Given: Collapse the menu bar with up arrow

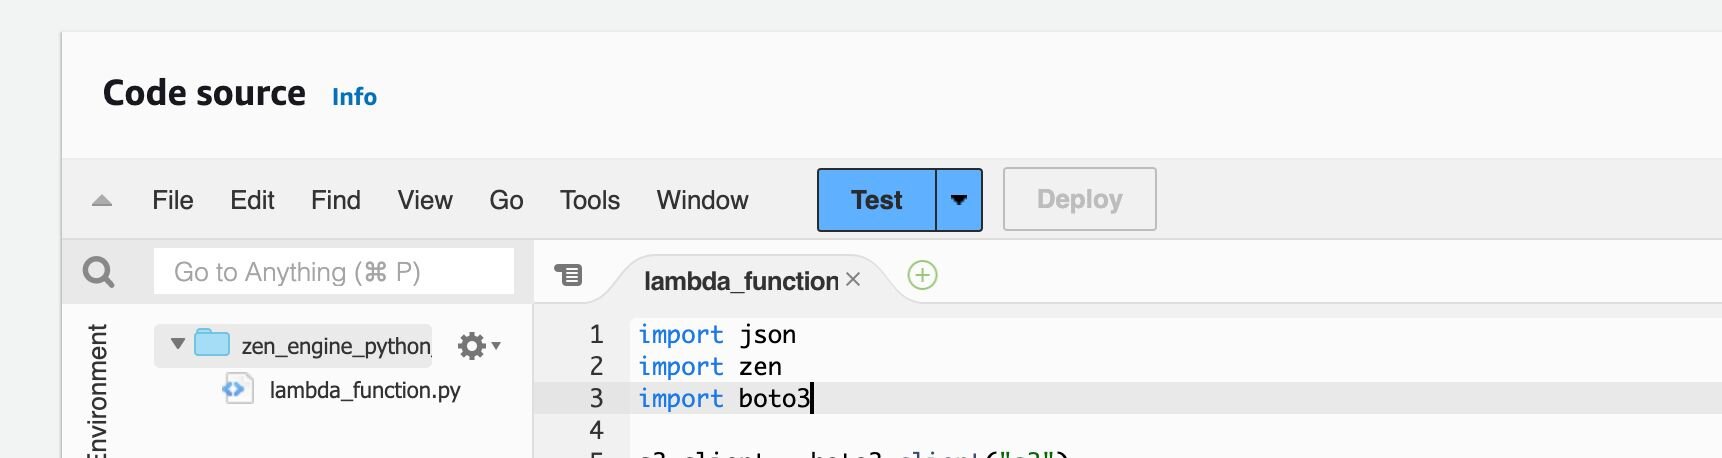Looking at the screenshot, I should (x=102, y=200).
